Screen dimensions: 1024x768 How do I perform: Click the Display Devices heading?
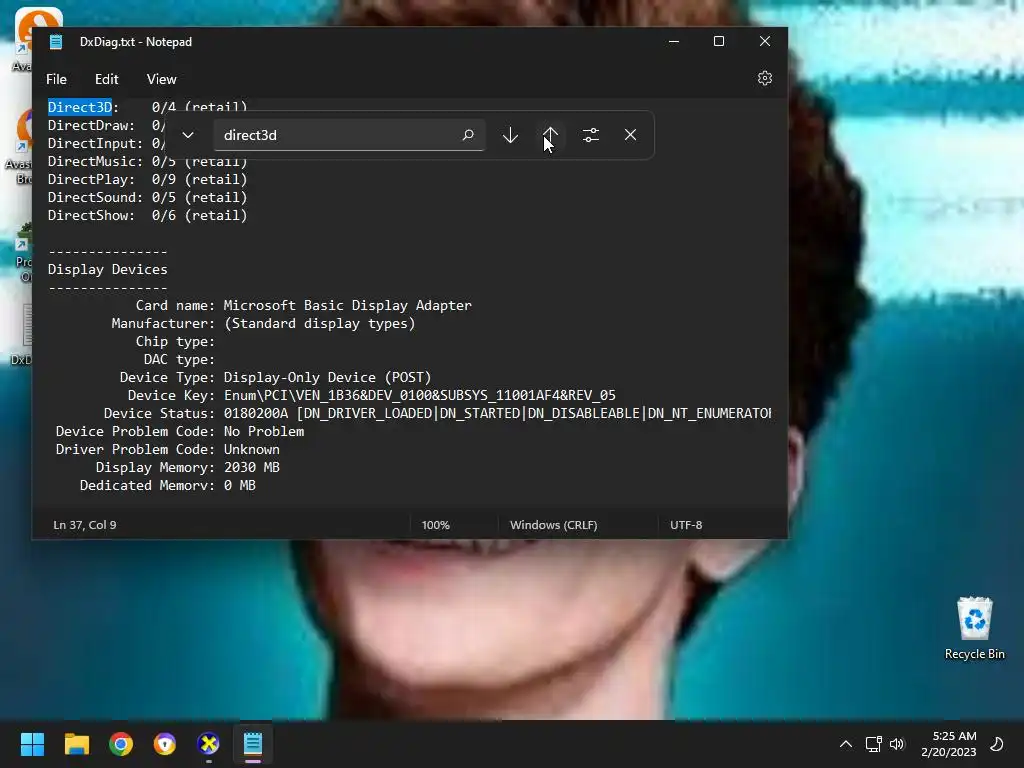click(108, 269)
